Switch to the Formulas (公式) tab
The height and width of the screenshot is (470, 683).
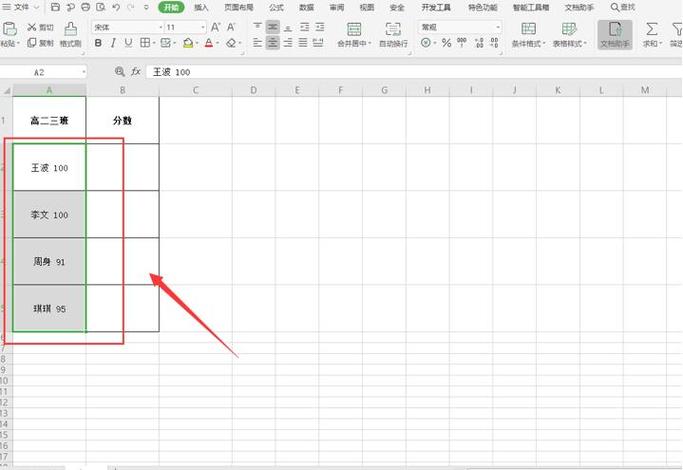[276, 7]
